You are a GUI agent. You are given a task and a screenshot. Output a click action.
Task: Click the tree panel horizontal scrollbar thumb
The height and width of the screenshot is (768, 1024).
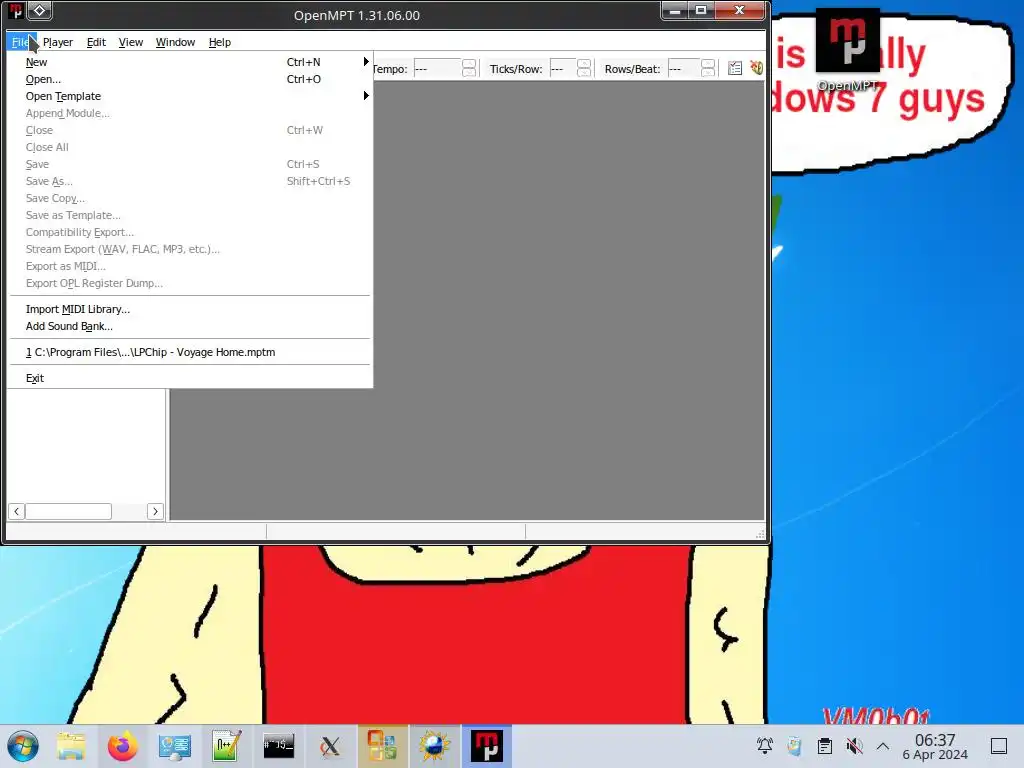(69, 511)
